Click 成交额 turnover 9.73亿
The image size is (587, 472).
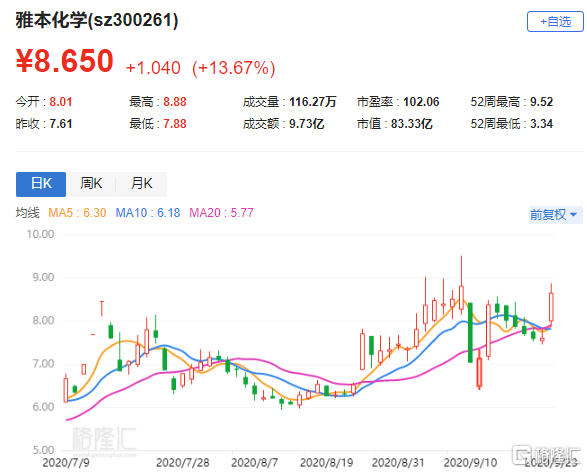click(306, 124)
